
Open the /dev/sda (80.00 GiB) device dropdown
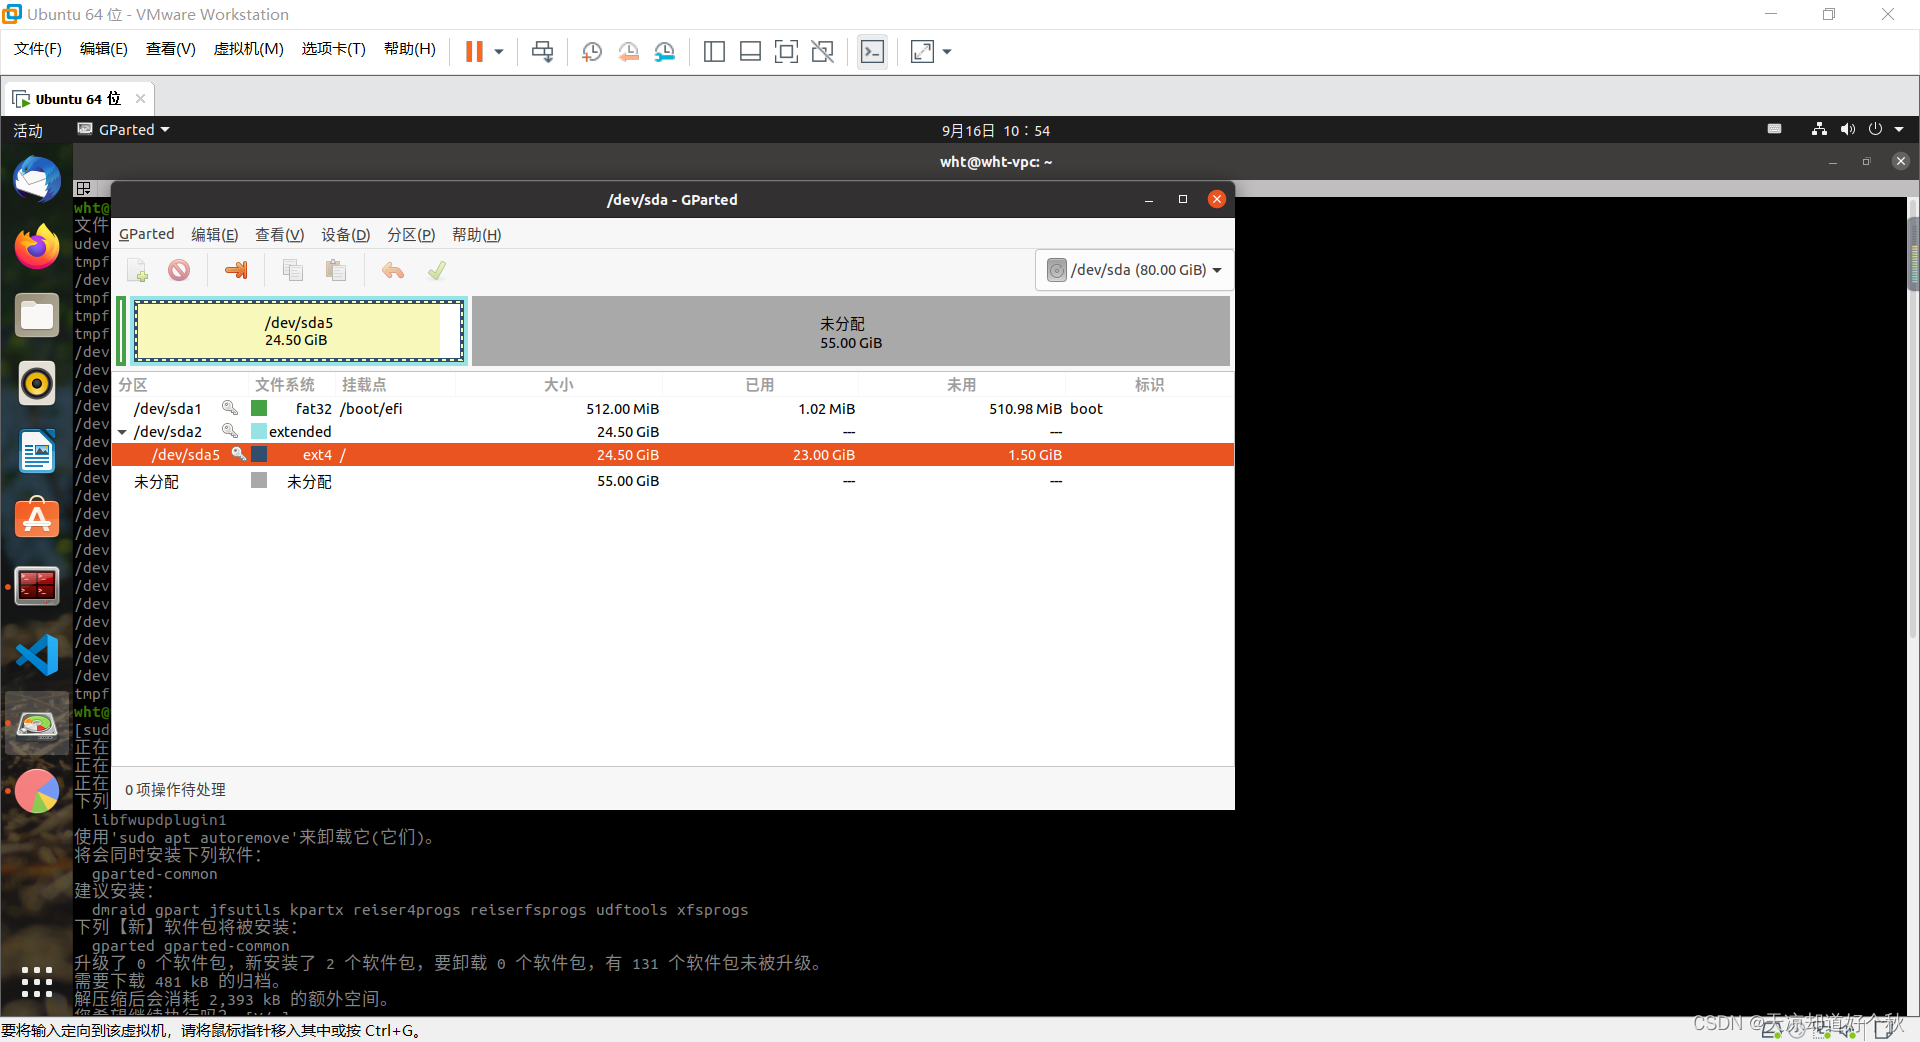[x=1133, y=270]
